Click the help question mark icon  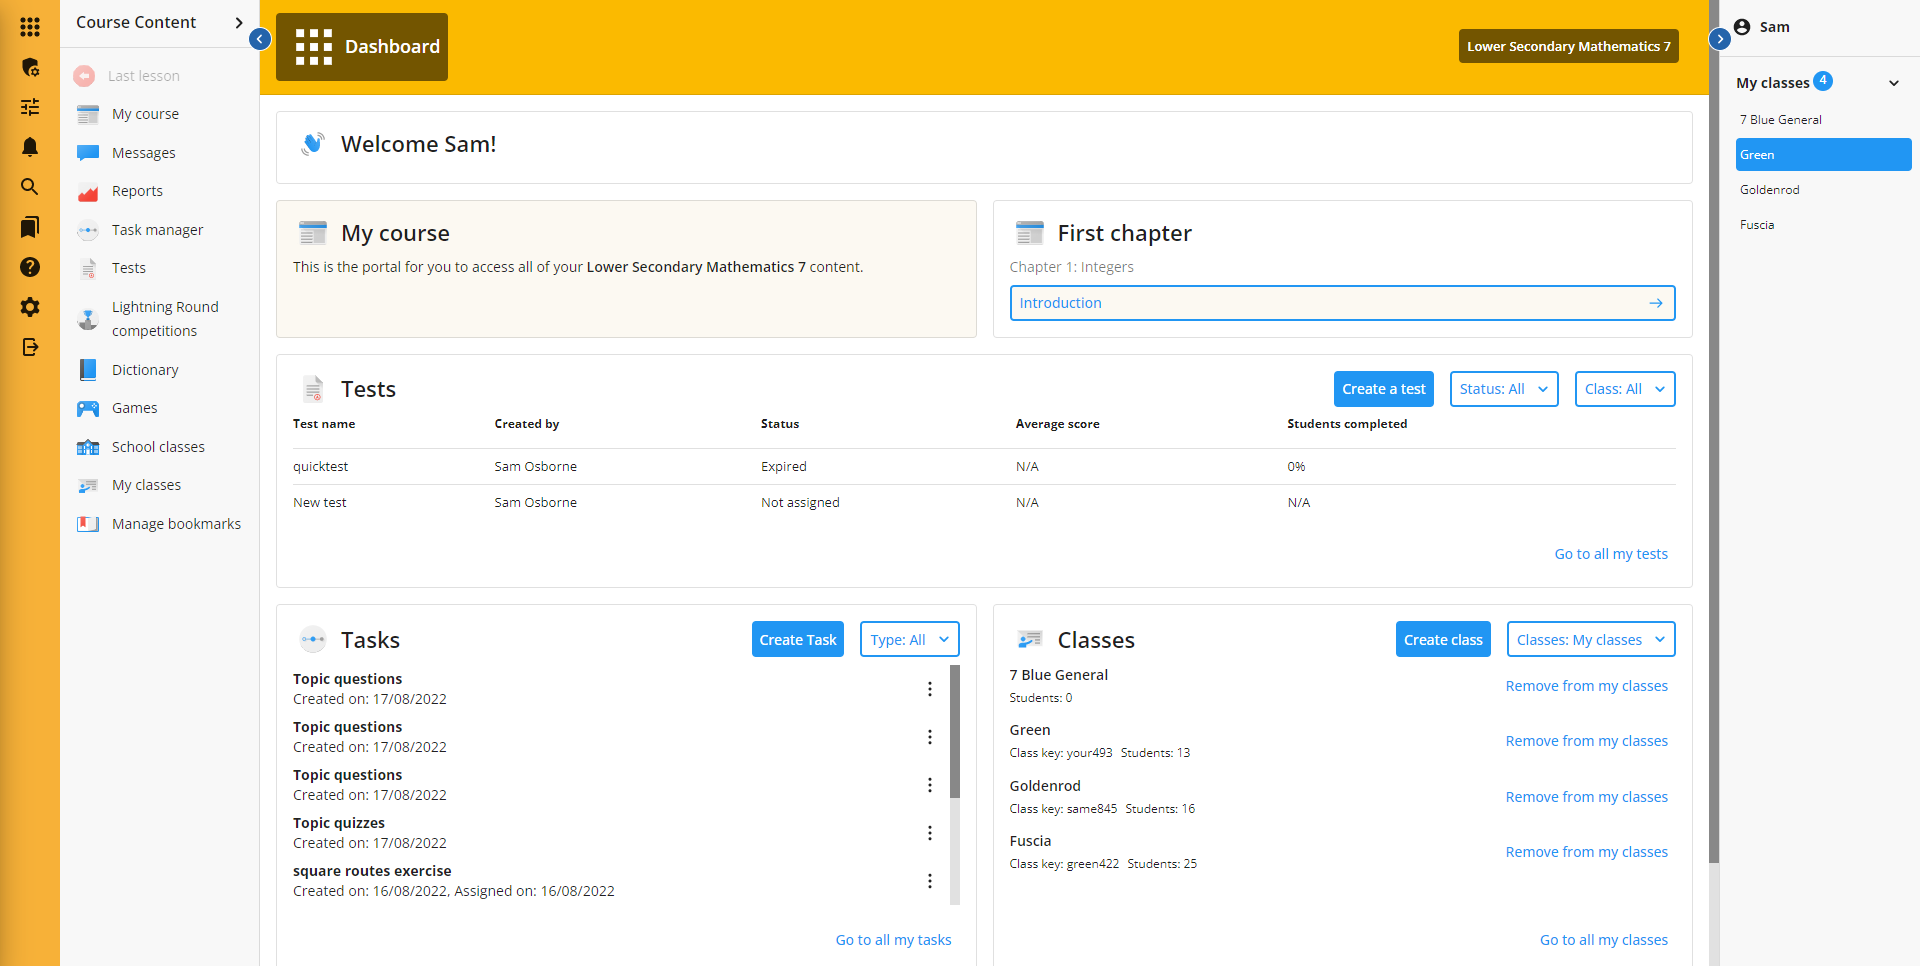click(30, 267)
